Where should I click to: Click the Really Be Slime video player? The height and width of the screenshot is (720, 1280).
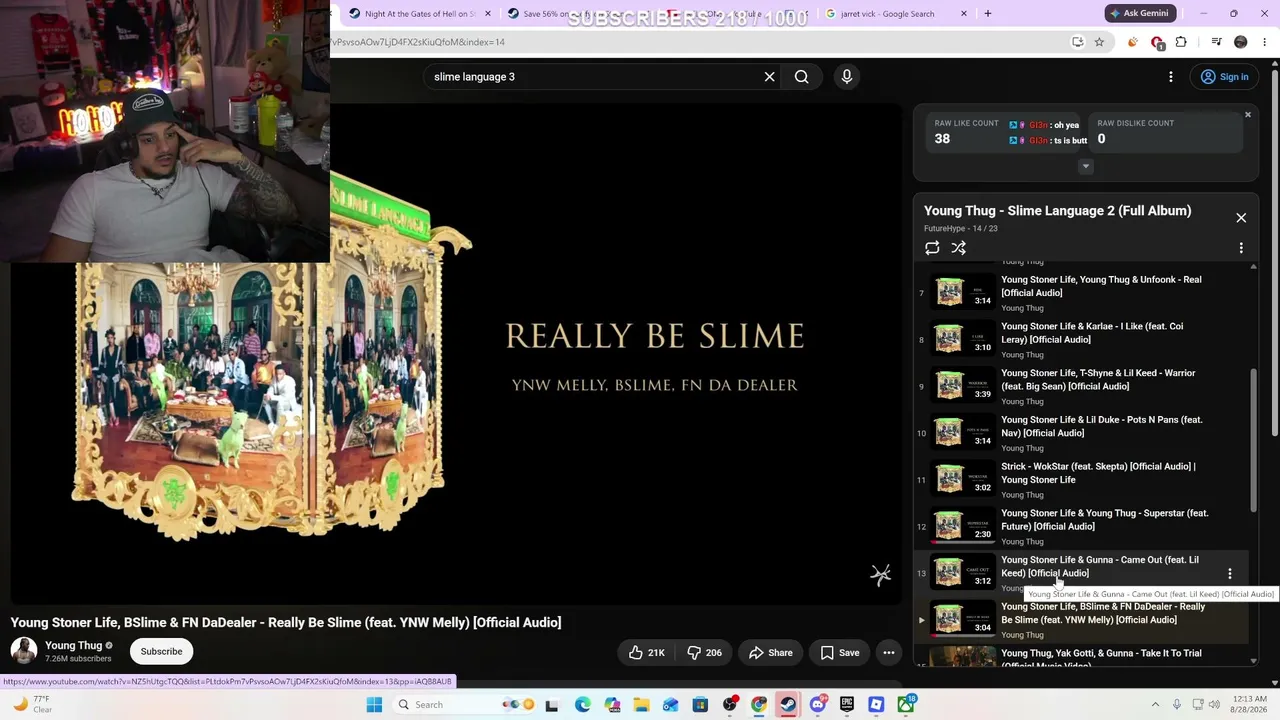click(x=456, y=354)
